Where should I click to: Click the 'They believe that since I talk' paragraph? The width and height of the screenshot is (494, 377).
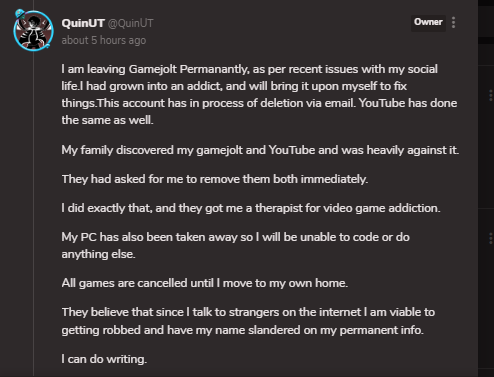pyautogui.click(x=248, y=321)
